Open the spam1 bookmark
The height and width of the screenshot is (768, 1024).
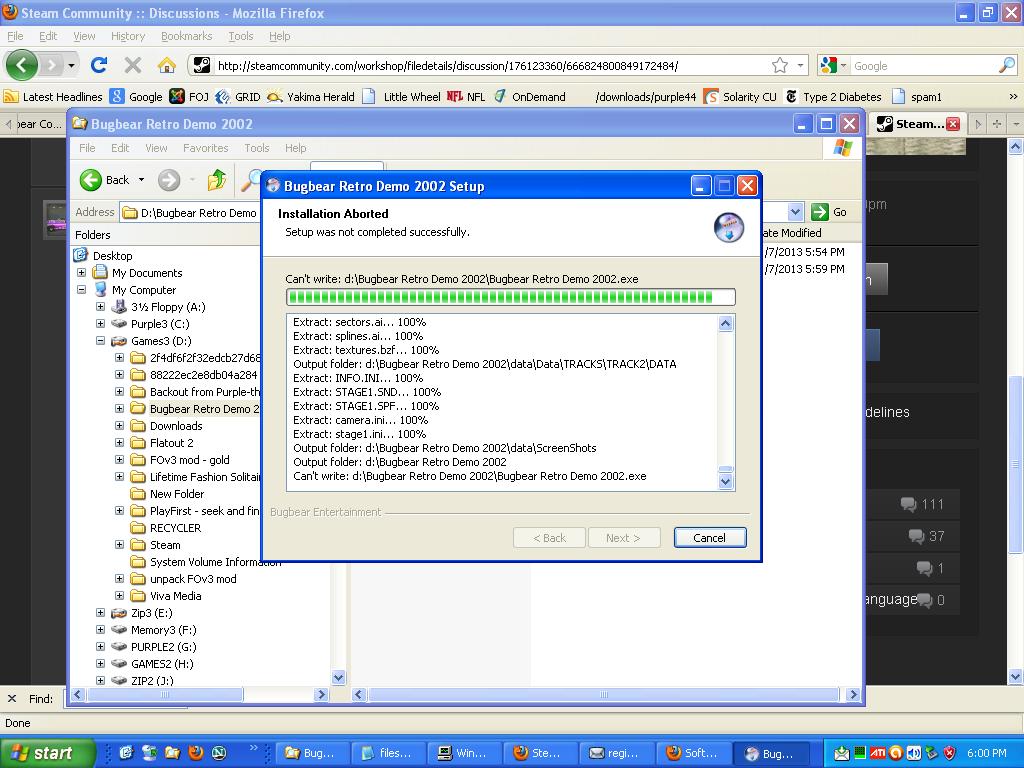pyautogui.click(x=917, y=97)
